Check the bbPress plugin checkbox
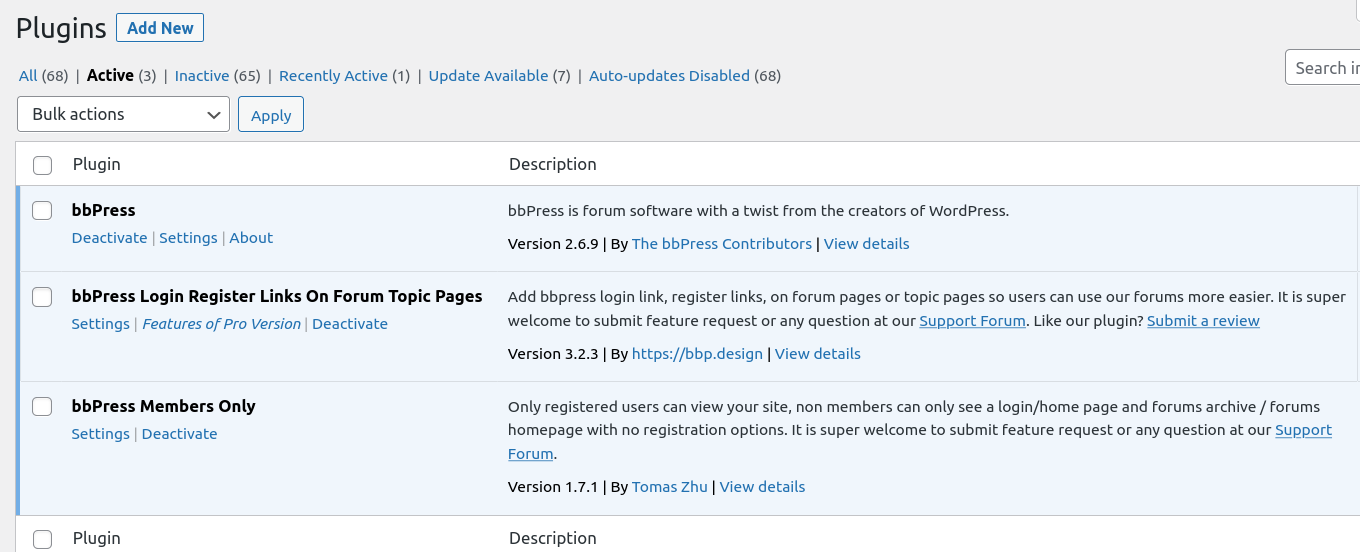This screenshot has width=1360, height=552. [42, 211]
